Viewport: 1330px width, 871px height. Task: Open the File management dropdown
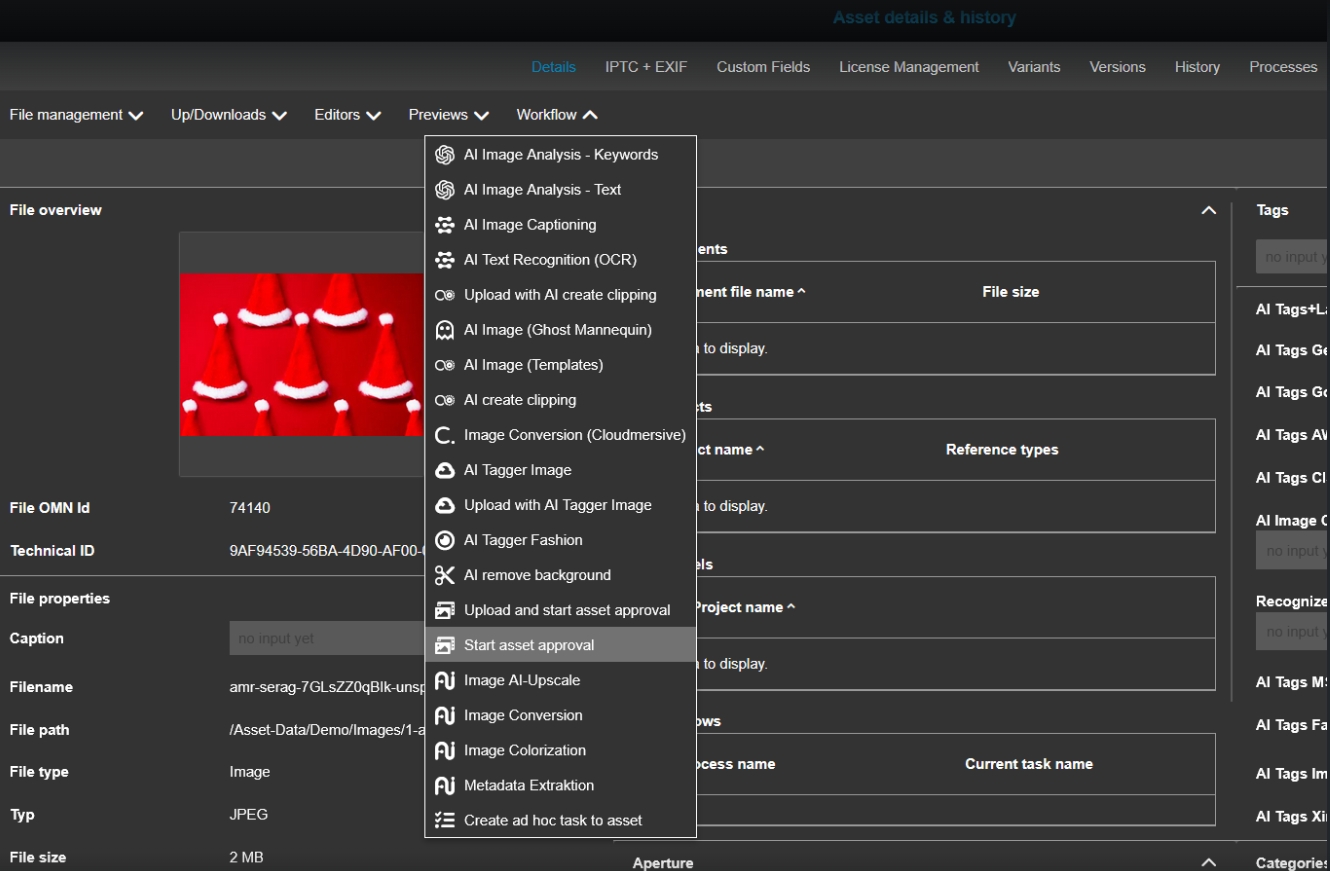[x=76, y=115]
